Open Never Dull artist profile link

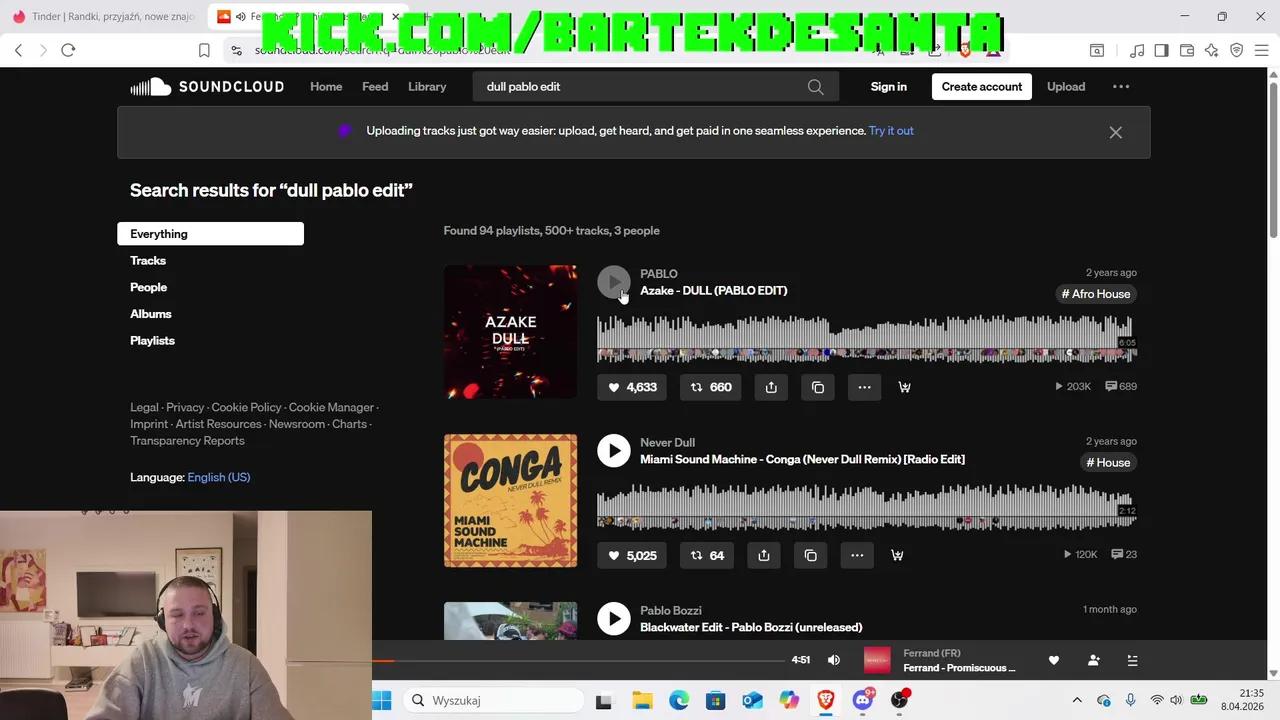click(667, 443)
